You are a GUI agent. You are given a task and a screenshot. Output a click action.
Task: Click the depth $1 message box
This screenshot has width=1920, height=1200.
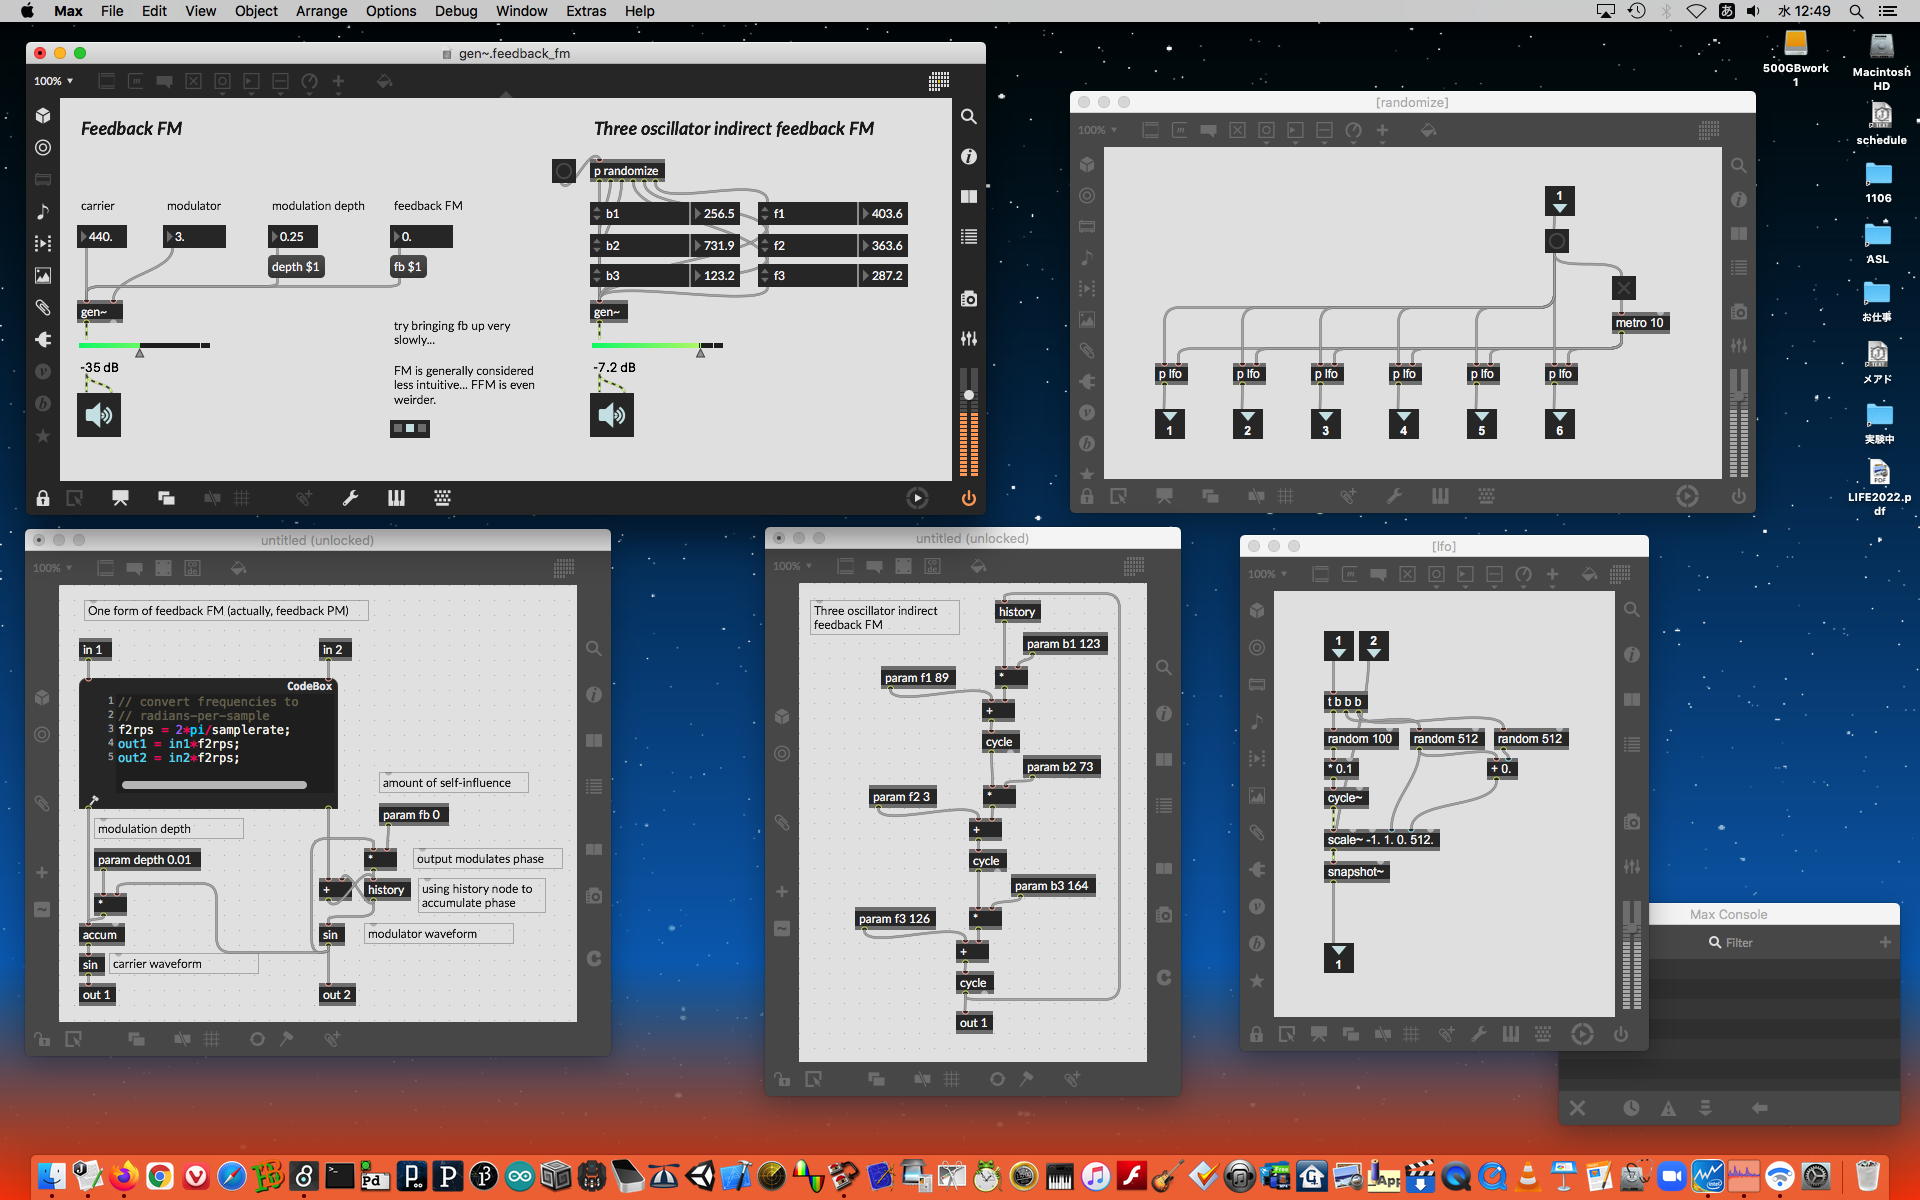(295, 267)
